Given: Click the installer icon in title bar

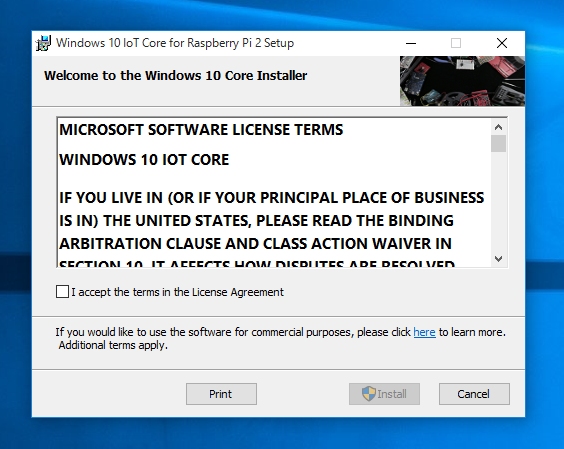Looking at the screenshot, I should (x=44, y=43).
